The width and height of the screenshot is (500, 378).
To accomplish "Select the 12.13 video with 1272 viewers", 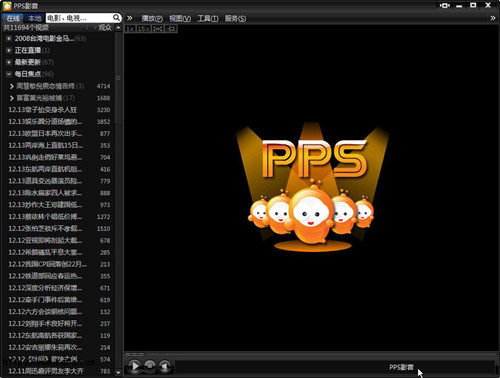I will (59, 217).
